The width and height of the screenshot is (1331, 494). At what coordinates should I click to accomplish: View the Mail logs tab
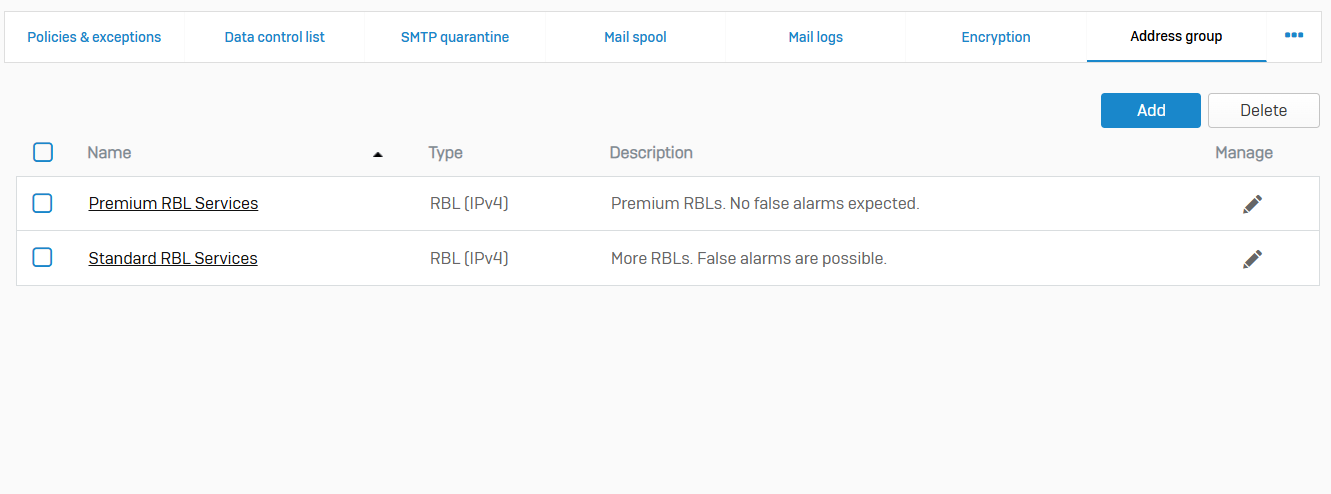815,37
